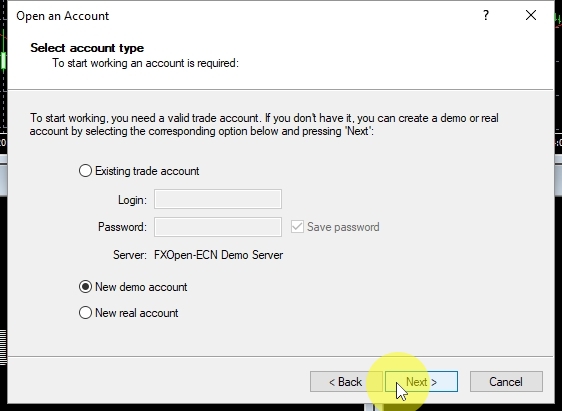Click the Select account type heading
This screenshot has width=562, height=411.
pyautogui.click(x=87, y=48)
